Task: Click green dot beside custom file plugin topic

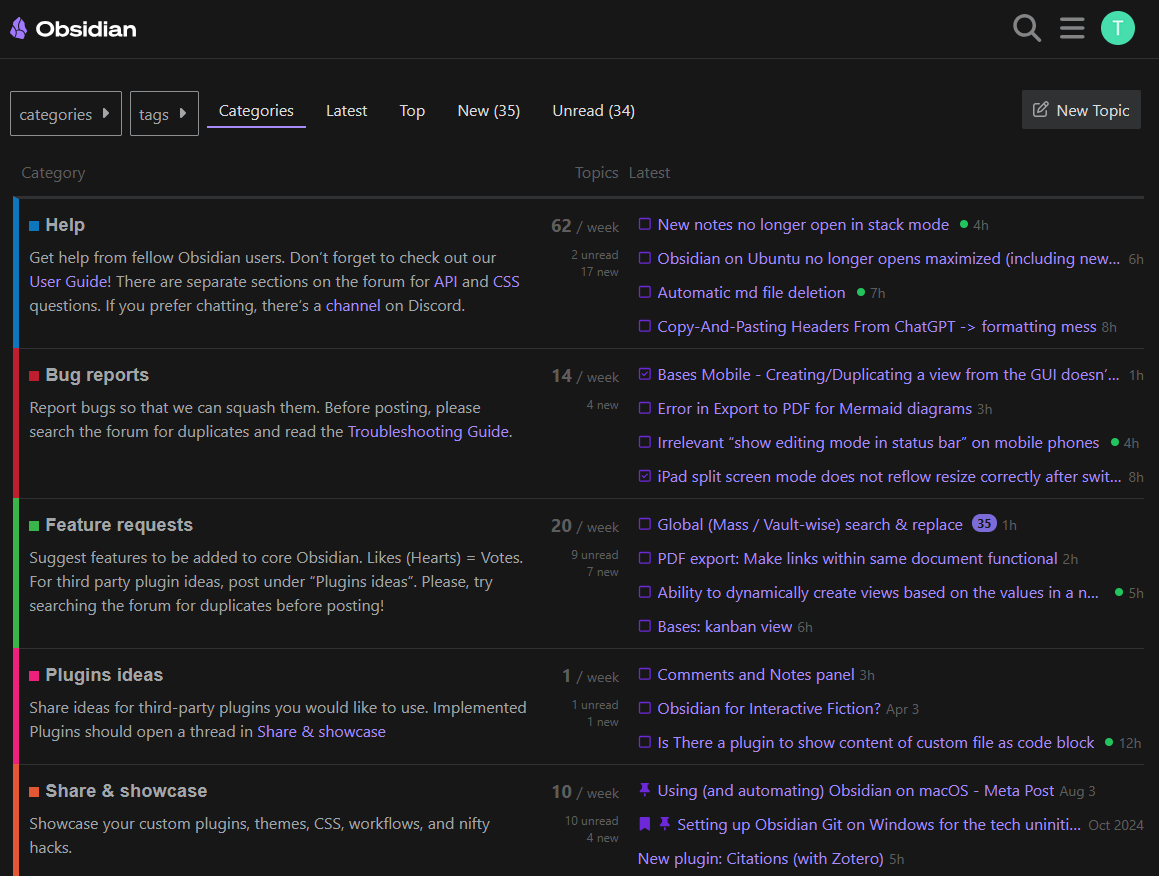Action: tap(1109, 742)
